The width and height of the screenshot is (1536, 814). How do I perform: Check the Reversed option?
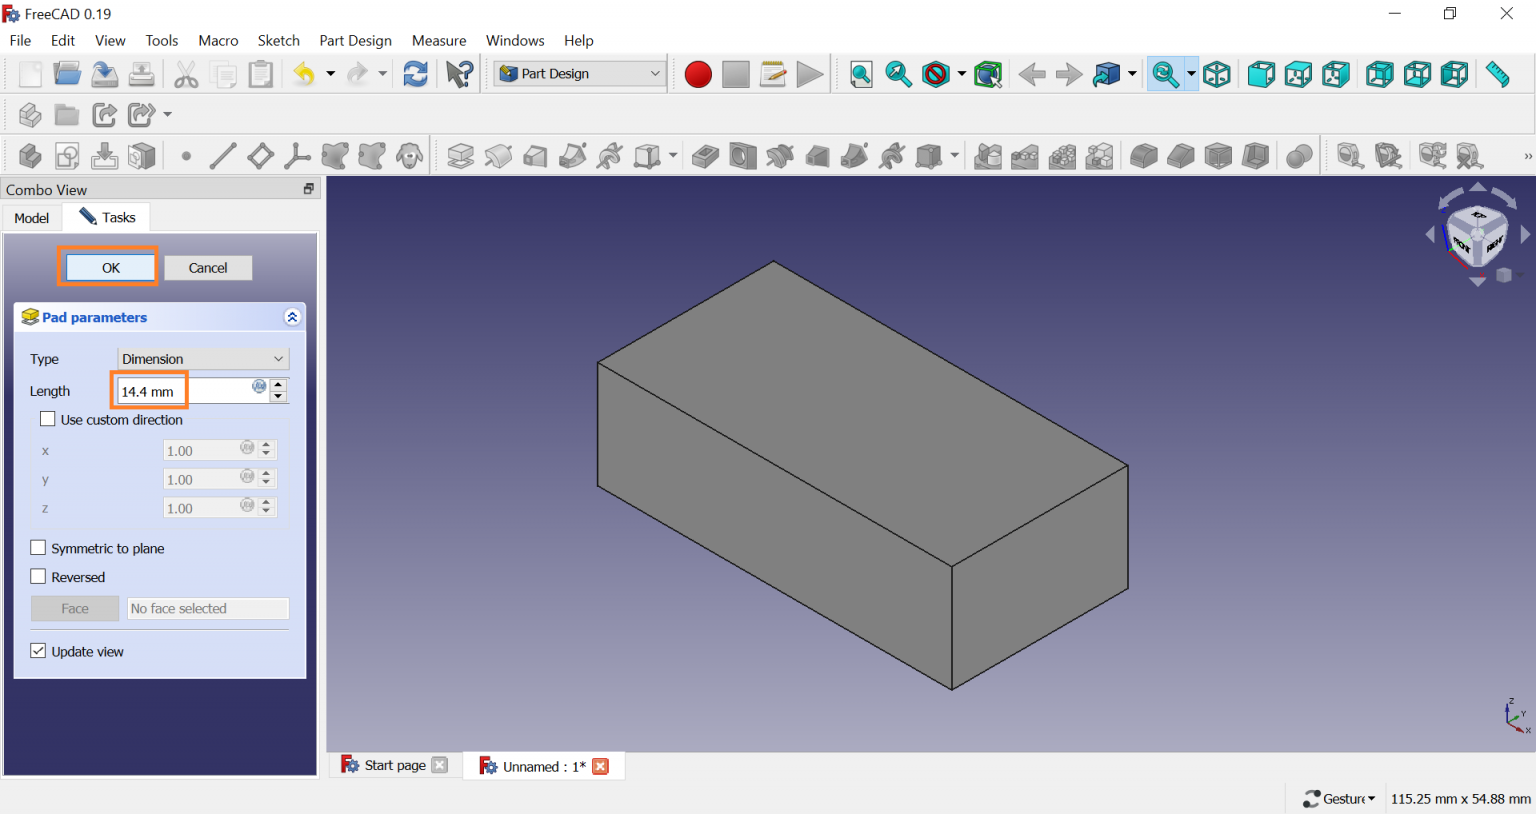pos(39,577)
